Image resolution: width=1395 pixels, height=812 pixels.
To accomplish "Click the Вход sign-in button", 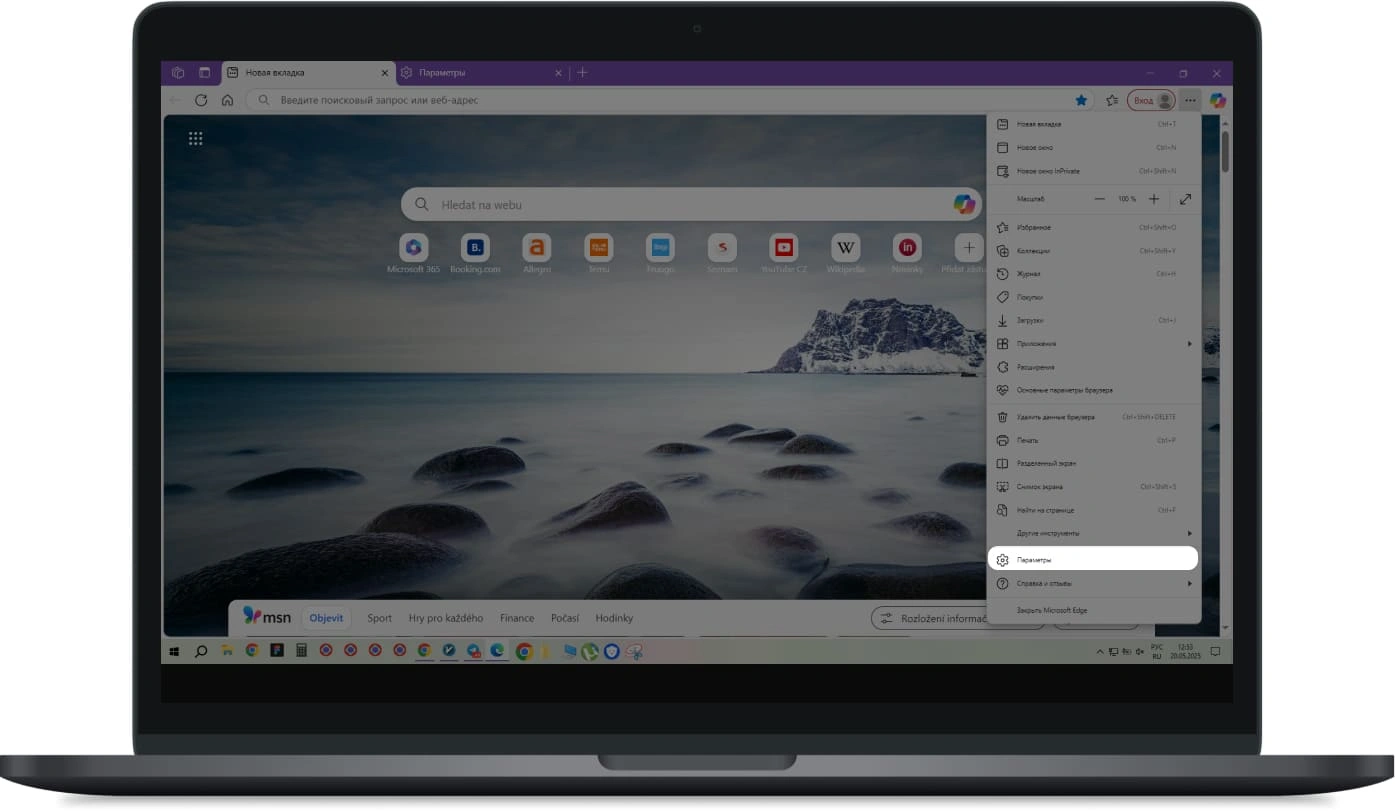I will tap(1151, 100).
